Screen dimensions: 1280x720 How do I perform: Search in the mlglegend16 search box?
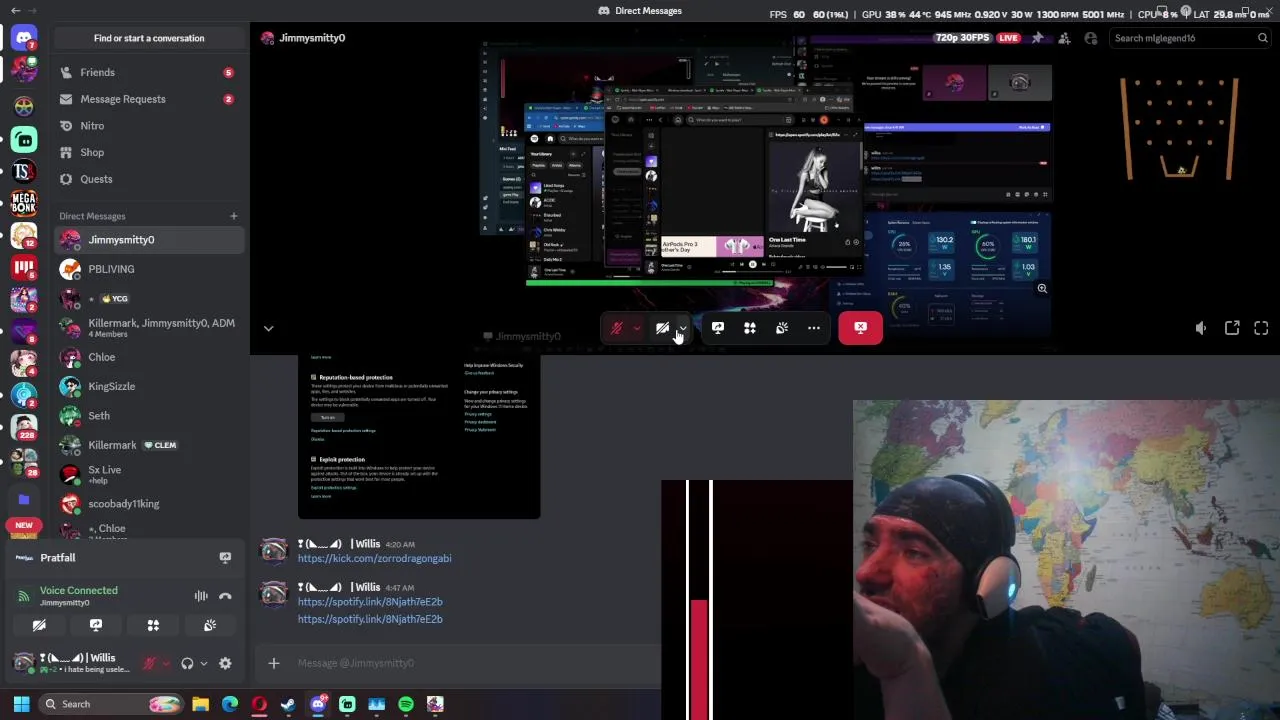click(1190, 38)
